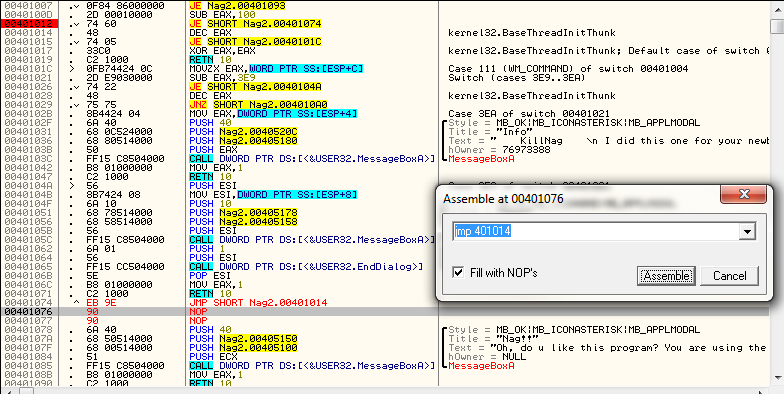784x394 pixels.
Task: Click instruction JMP SHORT Nag2.00401014
Action: (258, 302)
